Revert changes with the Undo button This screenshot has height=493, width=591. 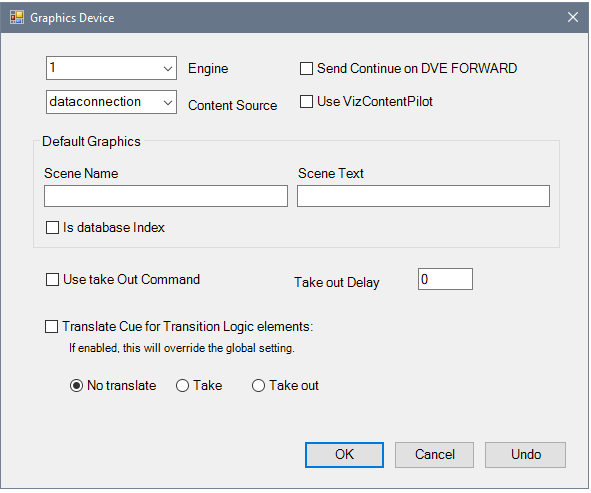pos(526,455)
